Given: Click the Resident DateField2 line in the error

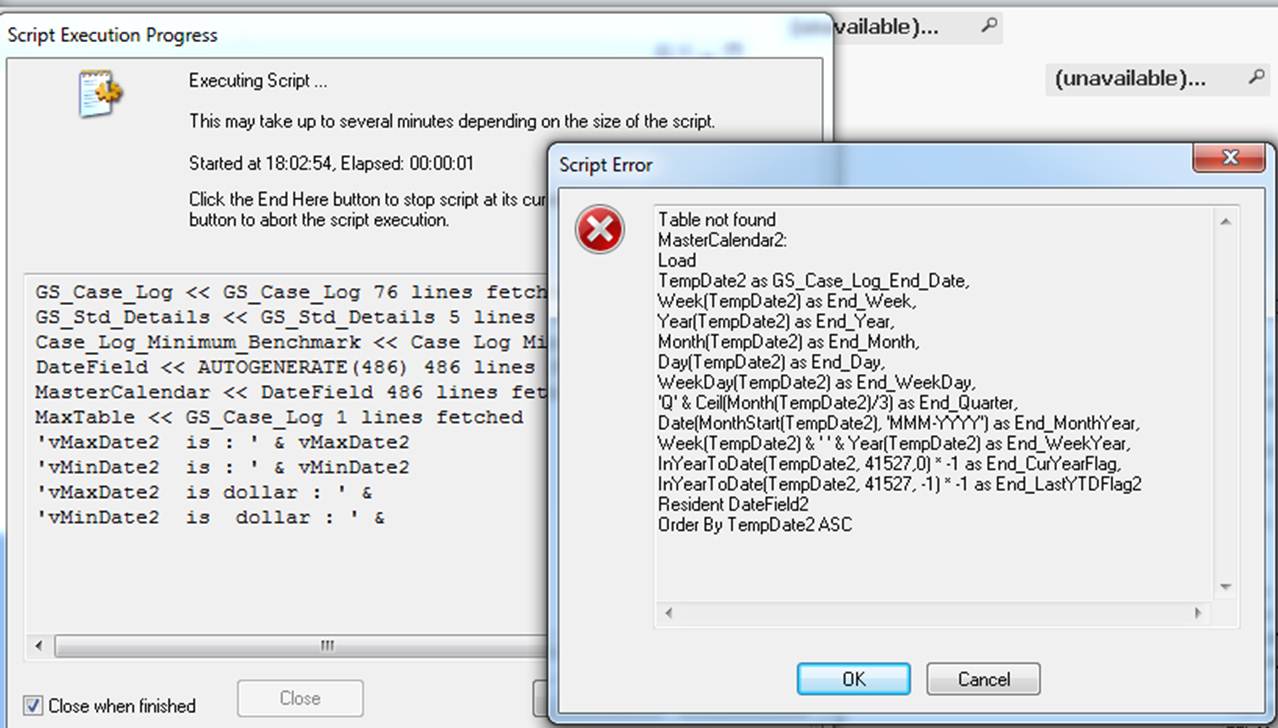Looking at the screenshot, I should (733, 504).
